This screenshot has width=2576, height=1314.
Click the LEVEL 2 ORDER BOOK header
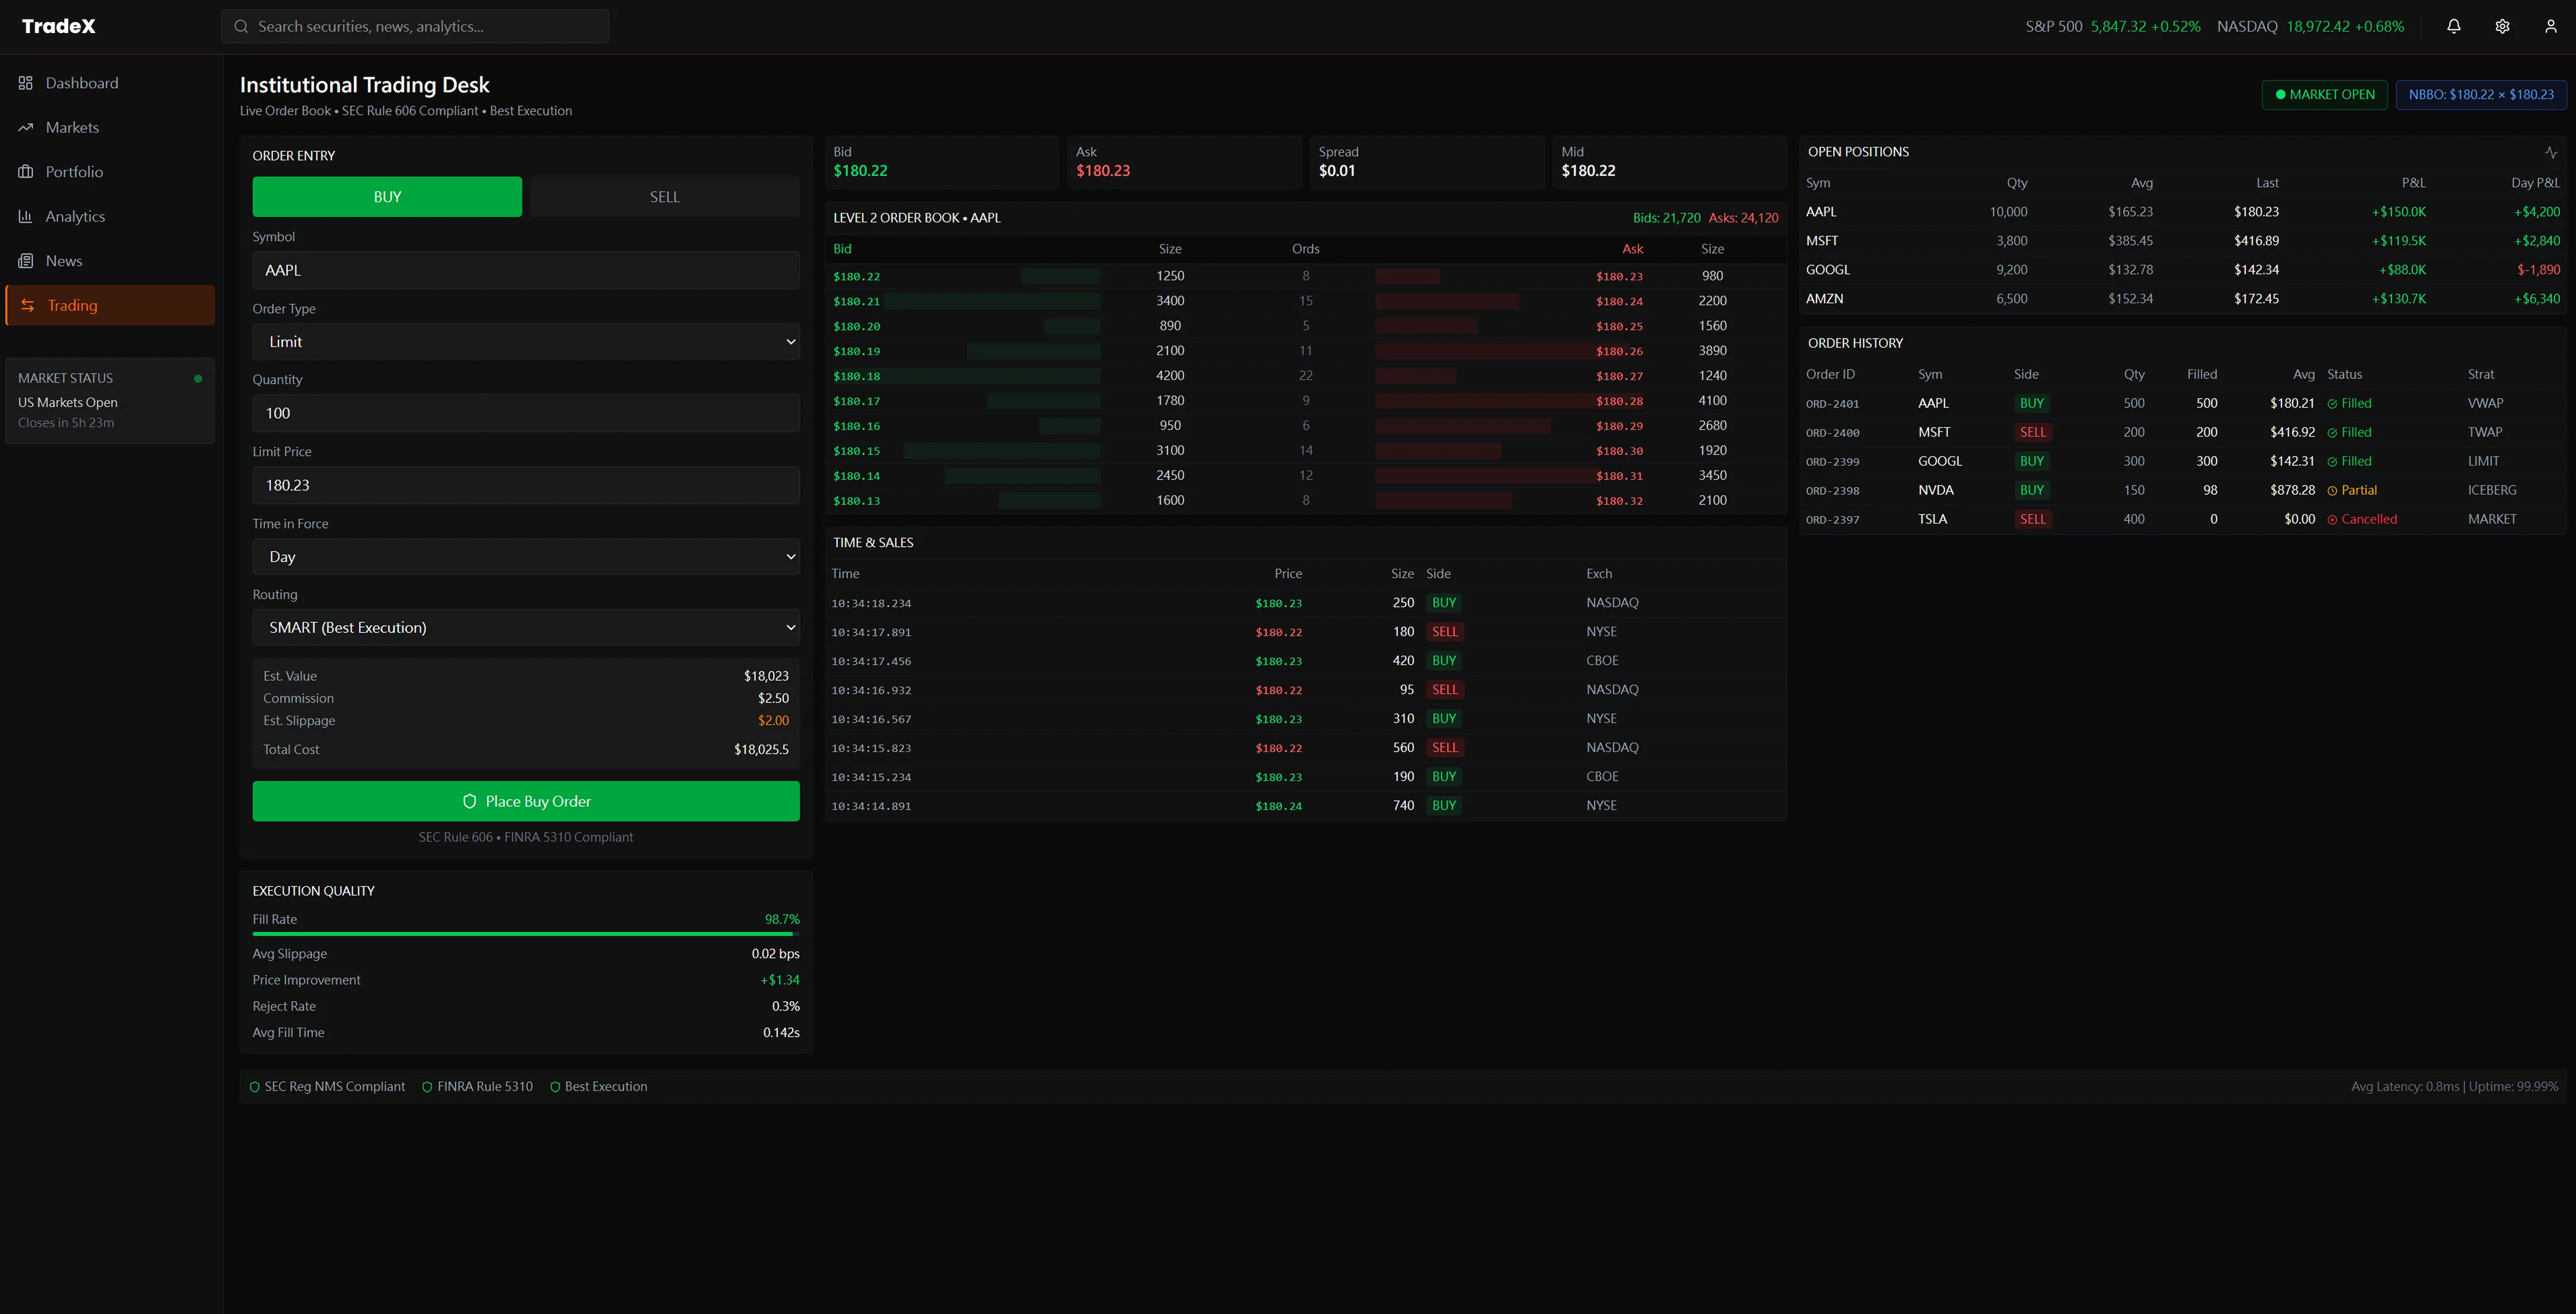click(916, 217)
